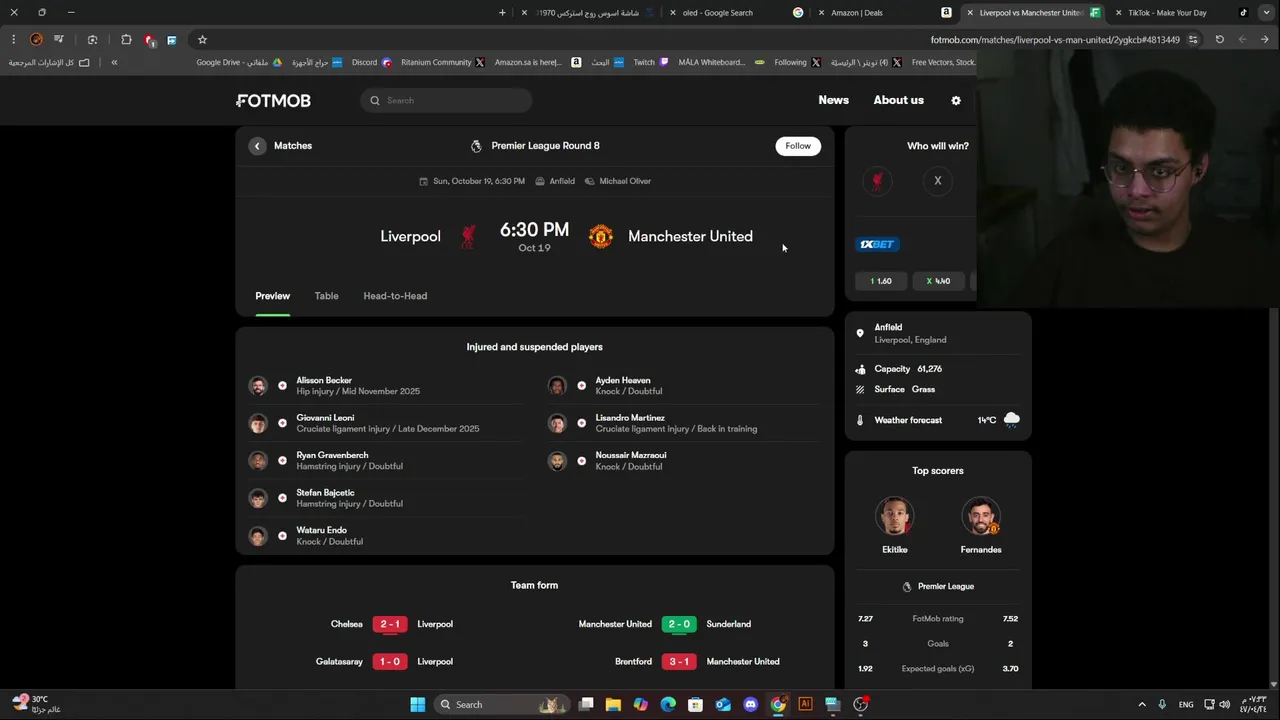
Task: Click the Manchester United crest in header
Action: coord(601,236)
